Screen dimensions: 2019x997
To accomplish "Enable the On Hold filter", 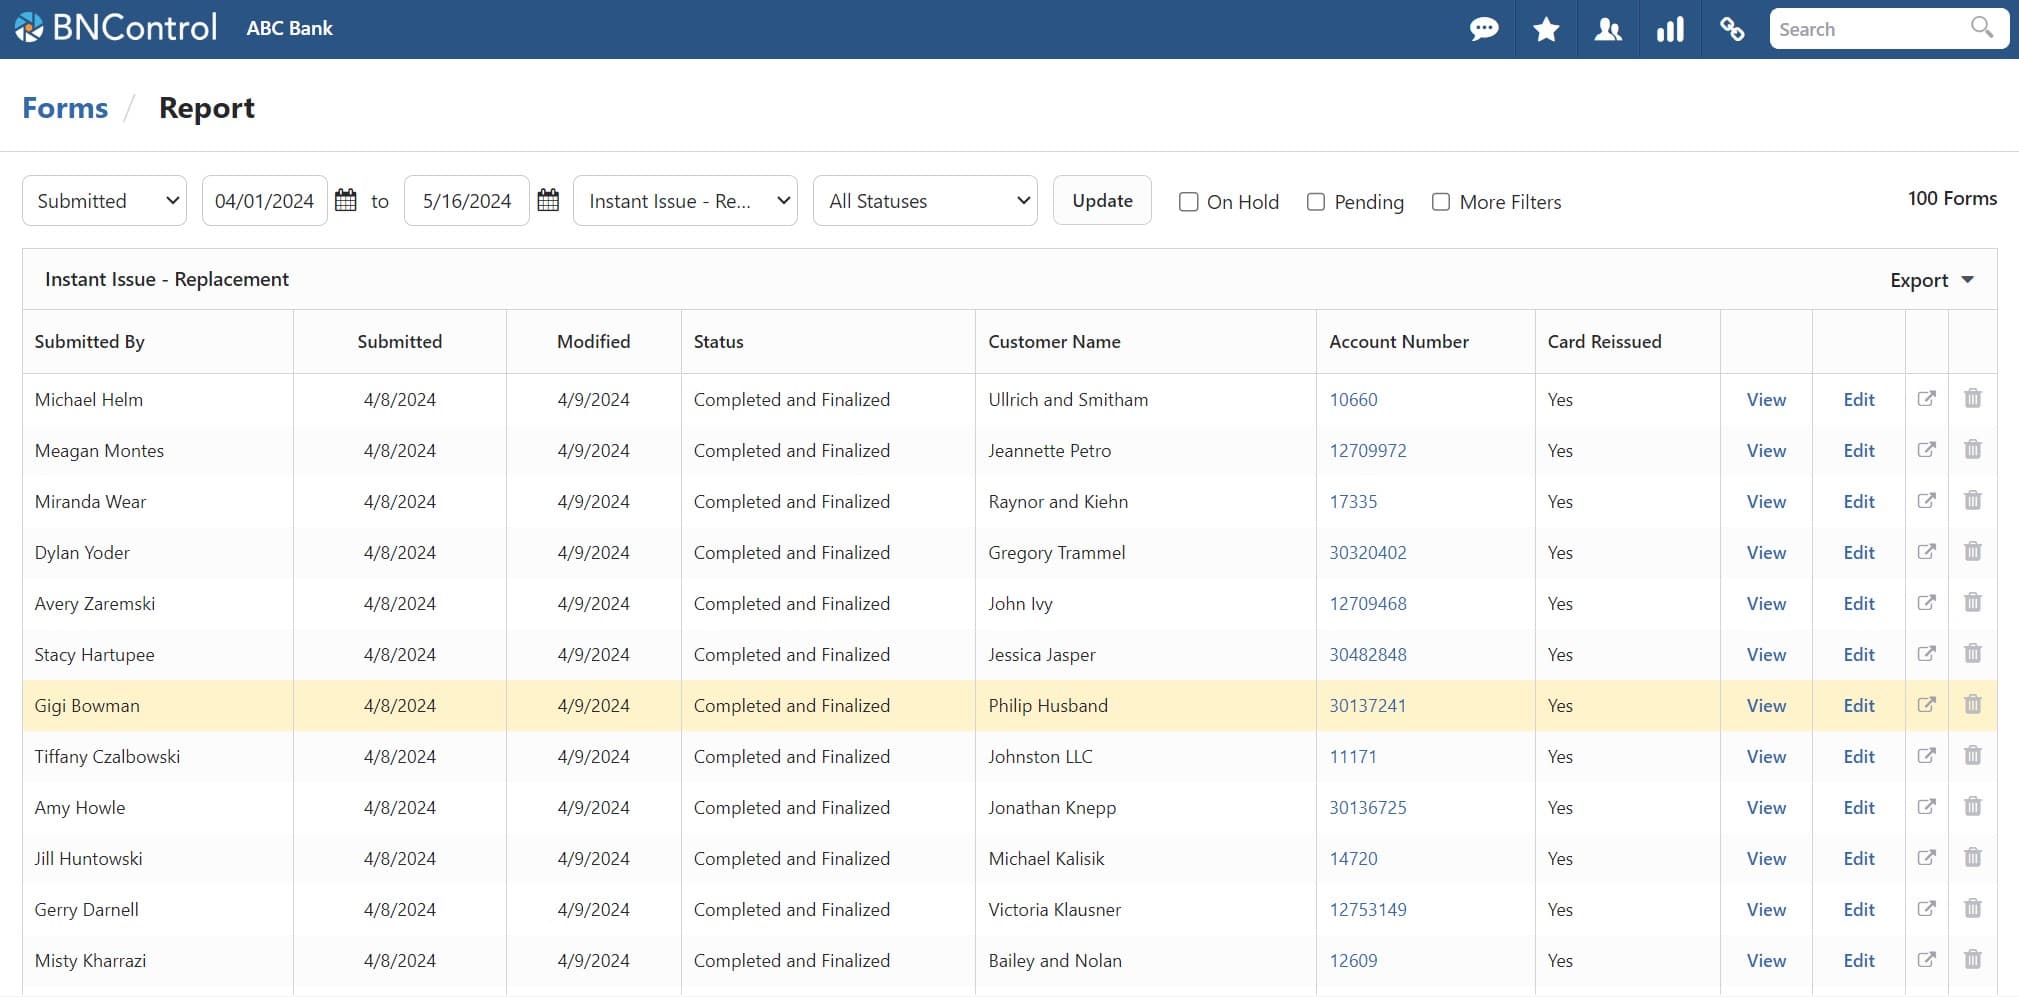I will coord(1188,201).
